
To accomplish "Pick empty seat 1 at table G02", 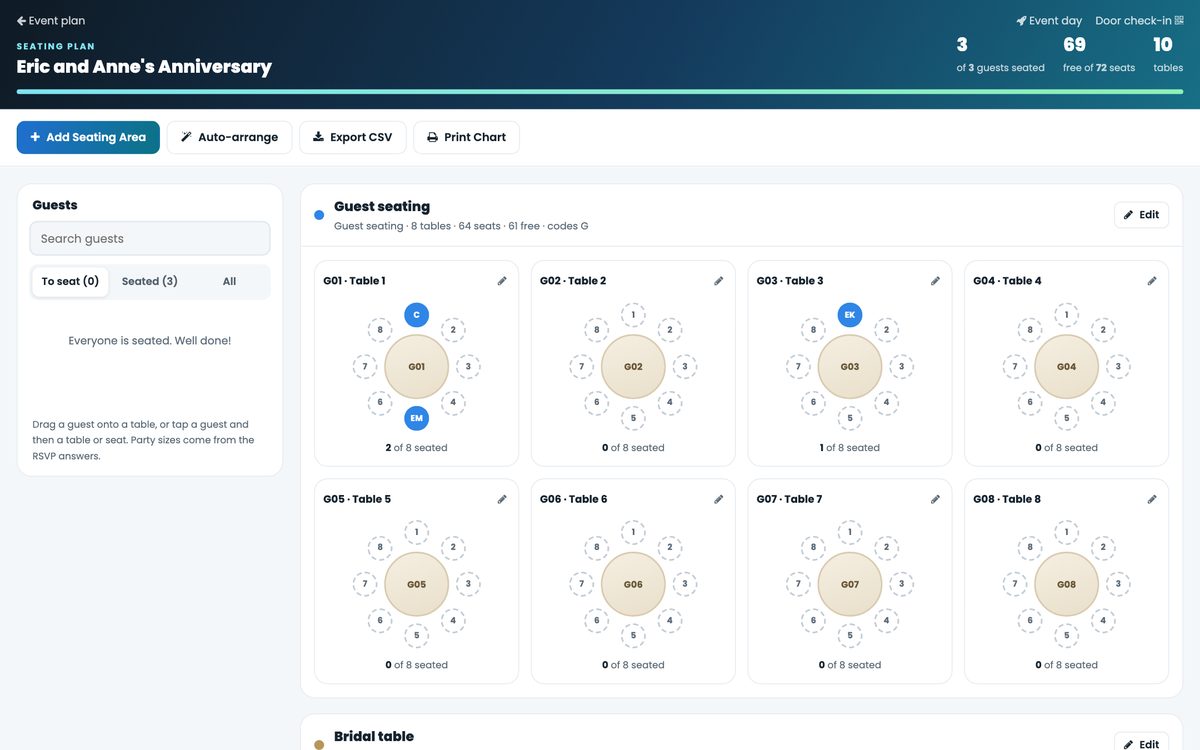I will click(x=633, y=315).
